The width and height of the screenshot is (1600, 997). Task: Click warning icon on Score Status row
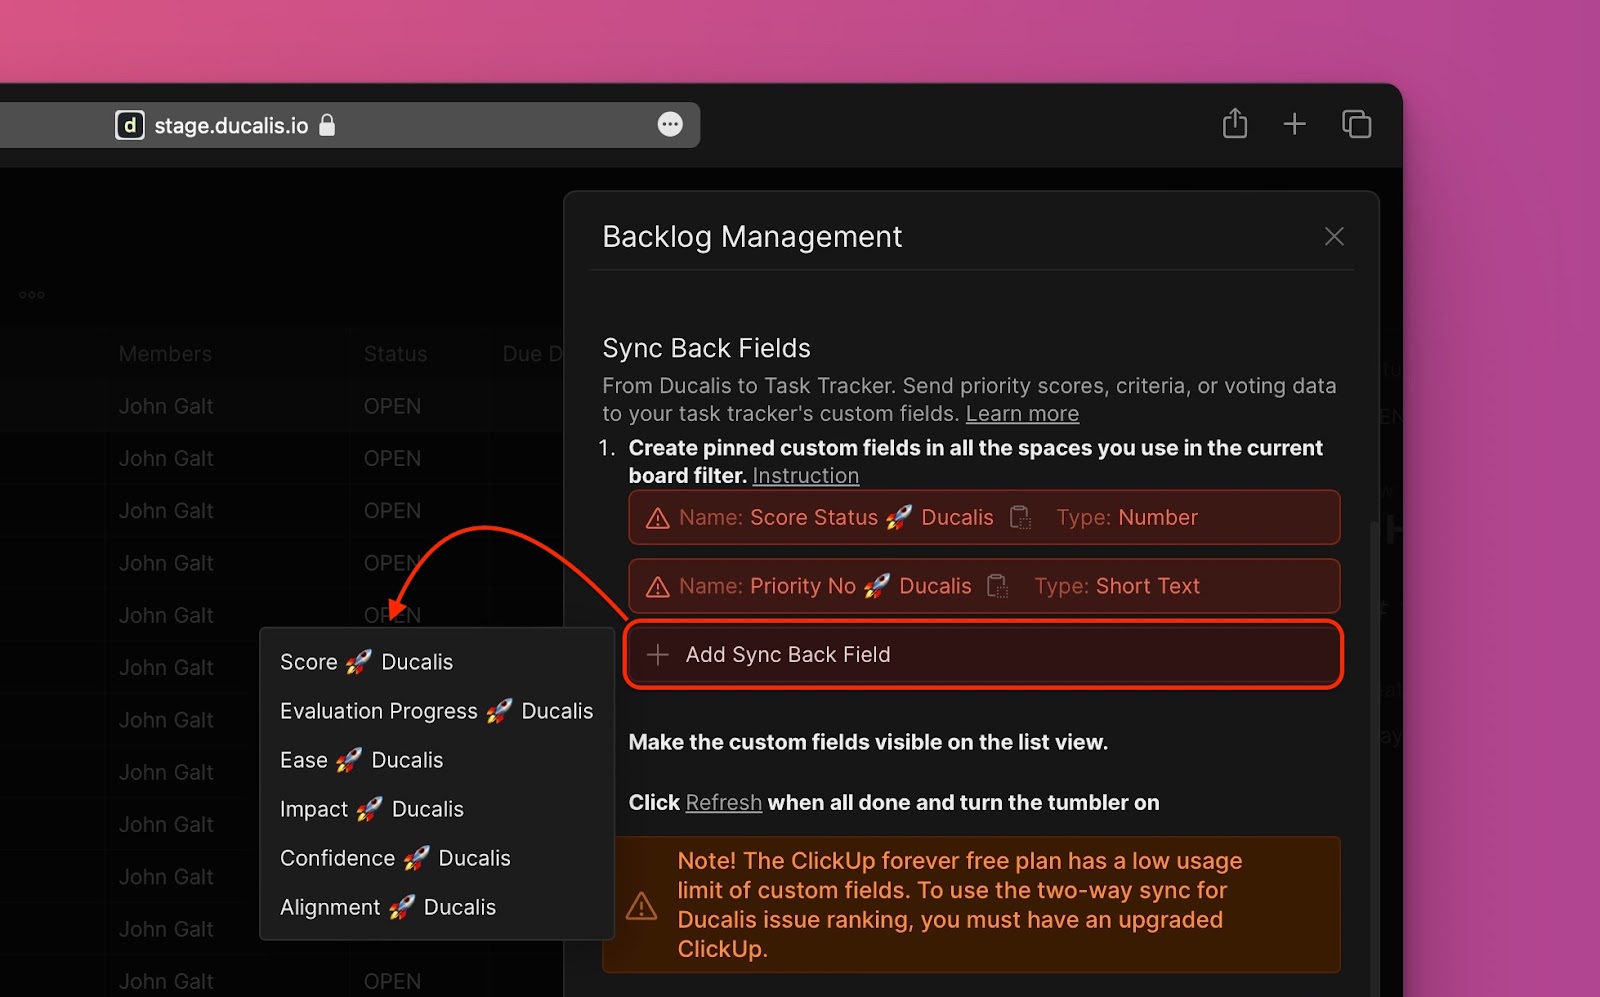(x=657, y=517)
